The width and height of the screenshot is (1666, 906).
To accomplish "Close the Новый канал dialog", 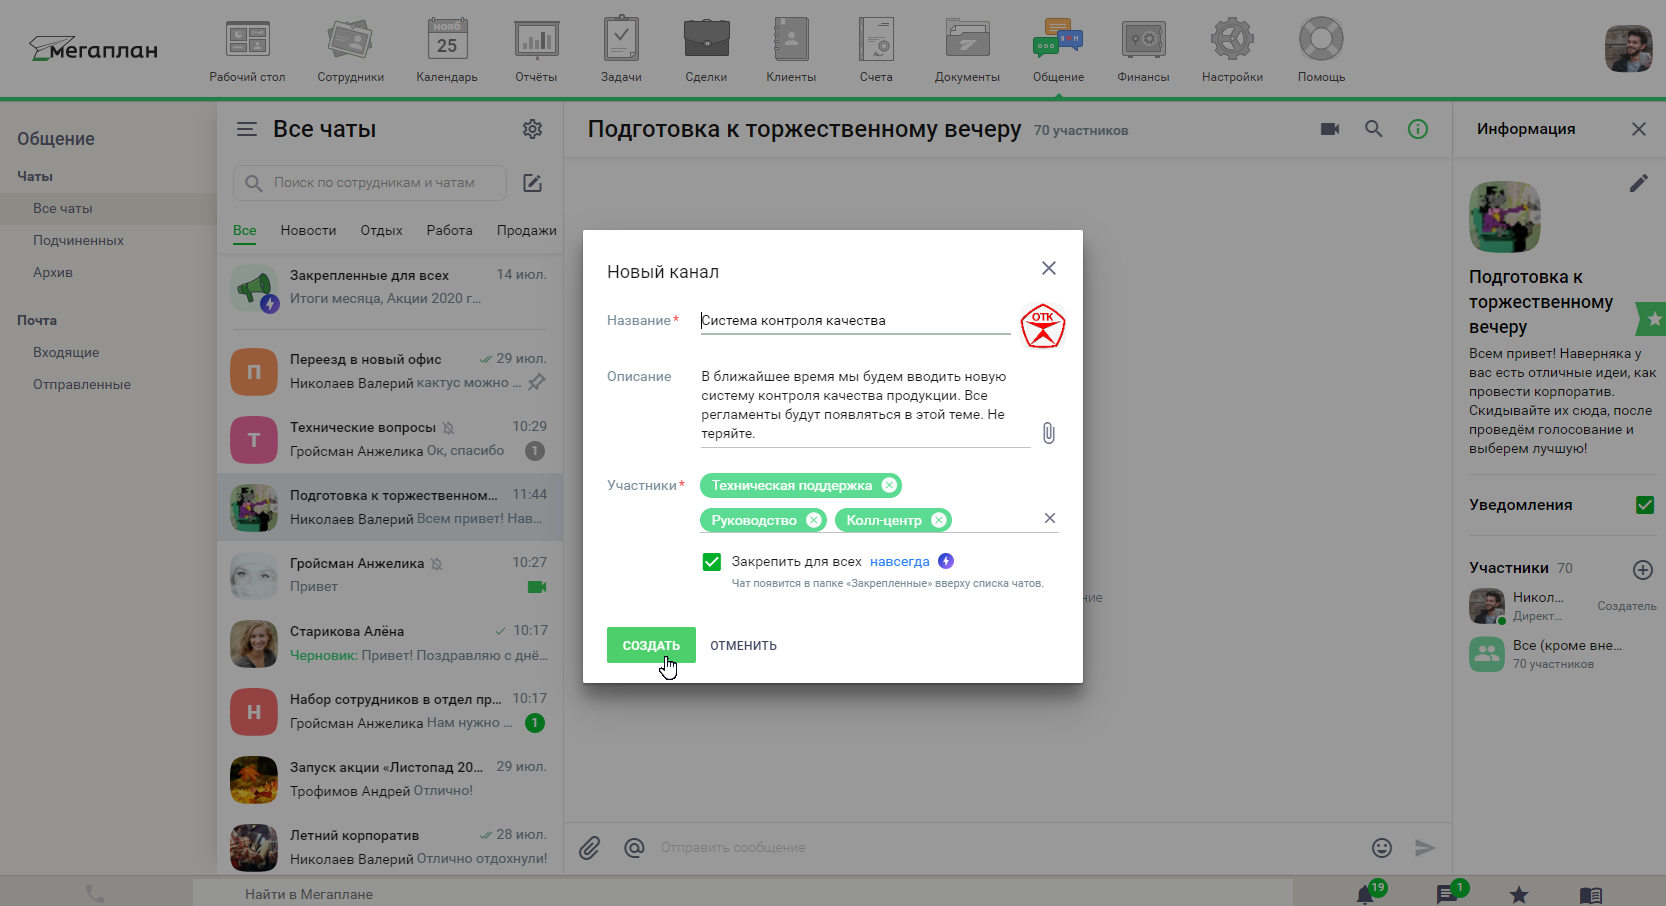I will 1049,268.
